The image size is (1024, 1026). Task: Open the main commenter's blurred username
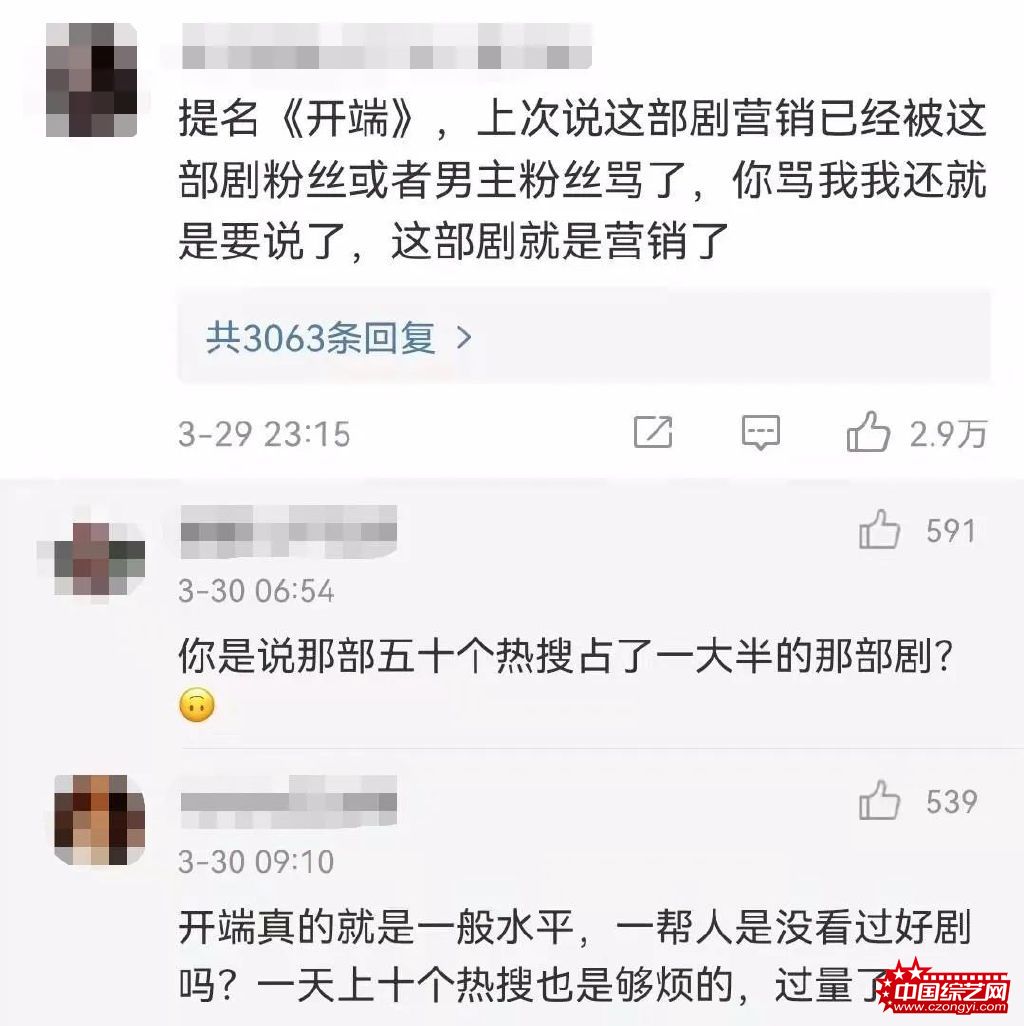(x=387, y=46)
